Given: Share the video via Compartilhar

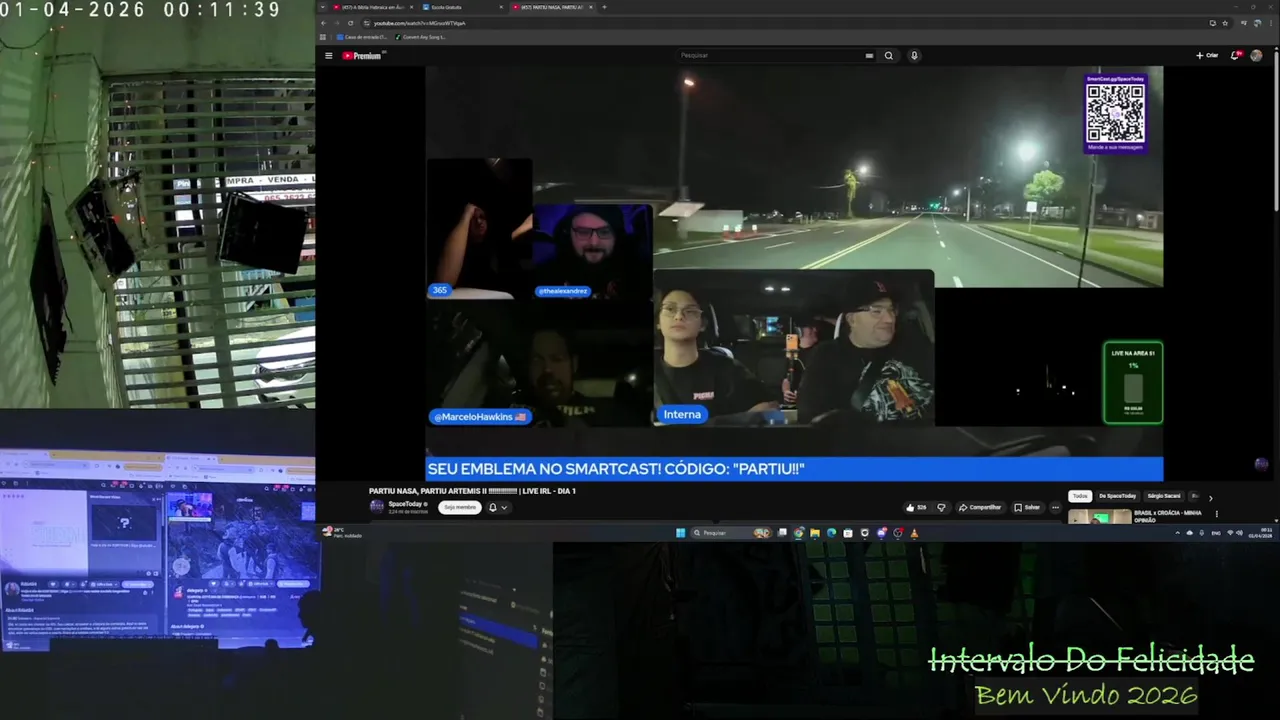Looking at the screenshot, I should coord(980,507).
